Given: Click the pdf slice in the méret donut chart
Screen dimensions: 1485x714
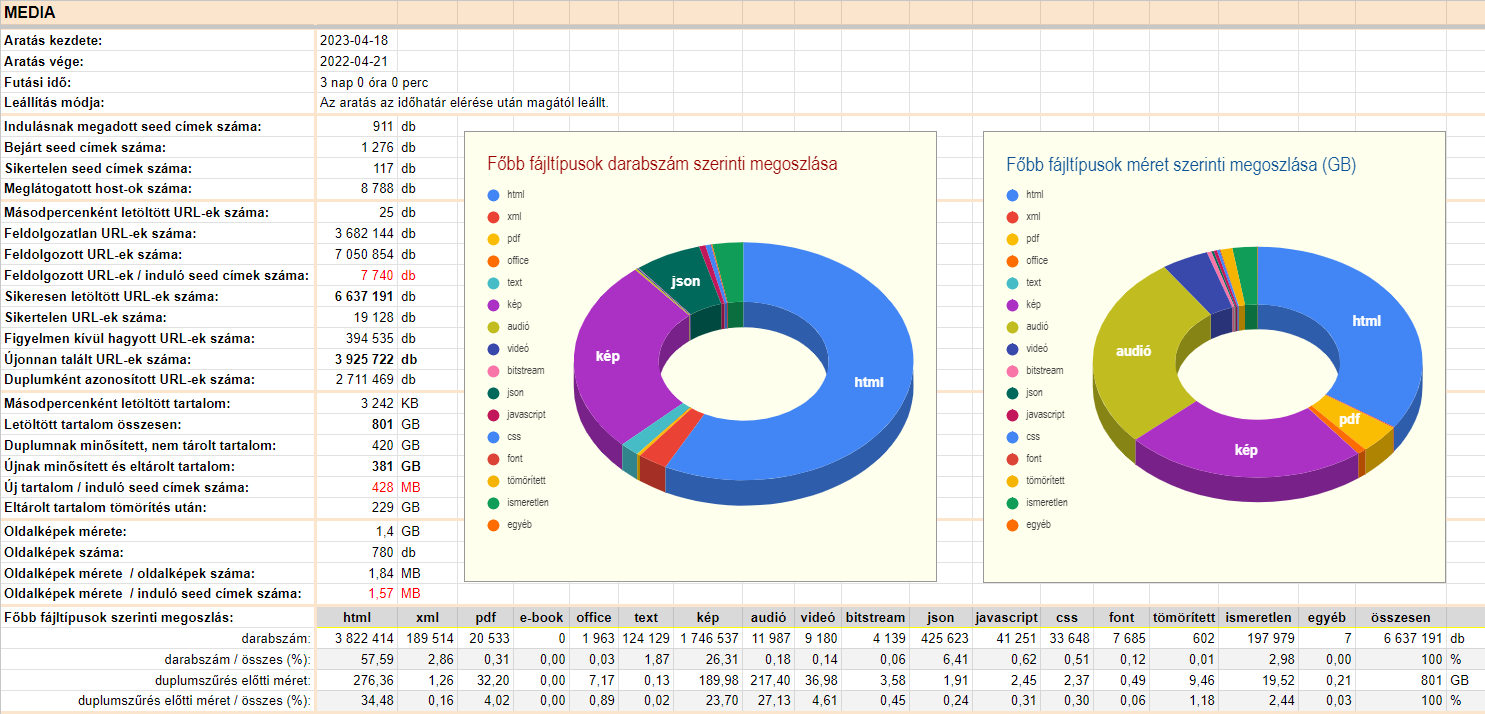Looking at the screenshot, I should (x=1349, y=419).
